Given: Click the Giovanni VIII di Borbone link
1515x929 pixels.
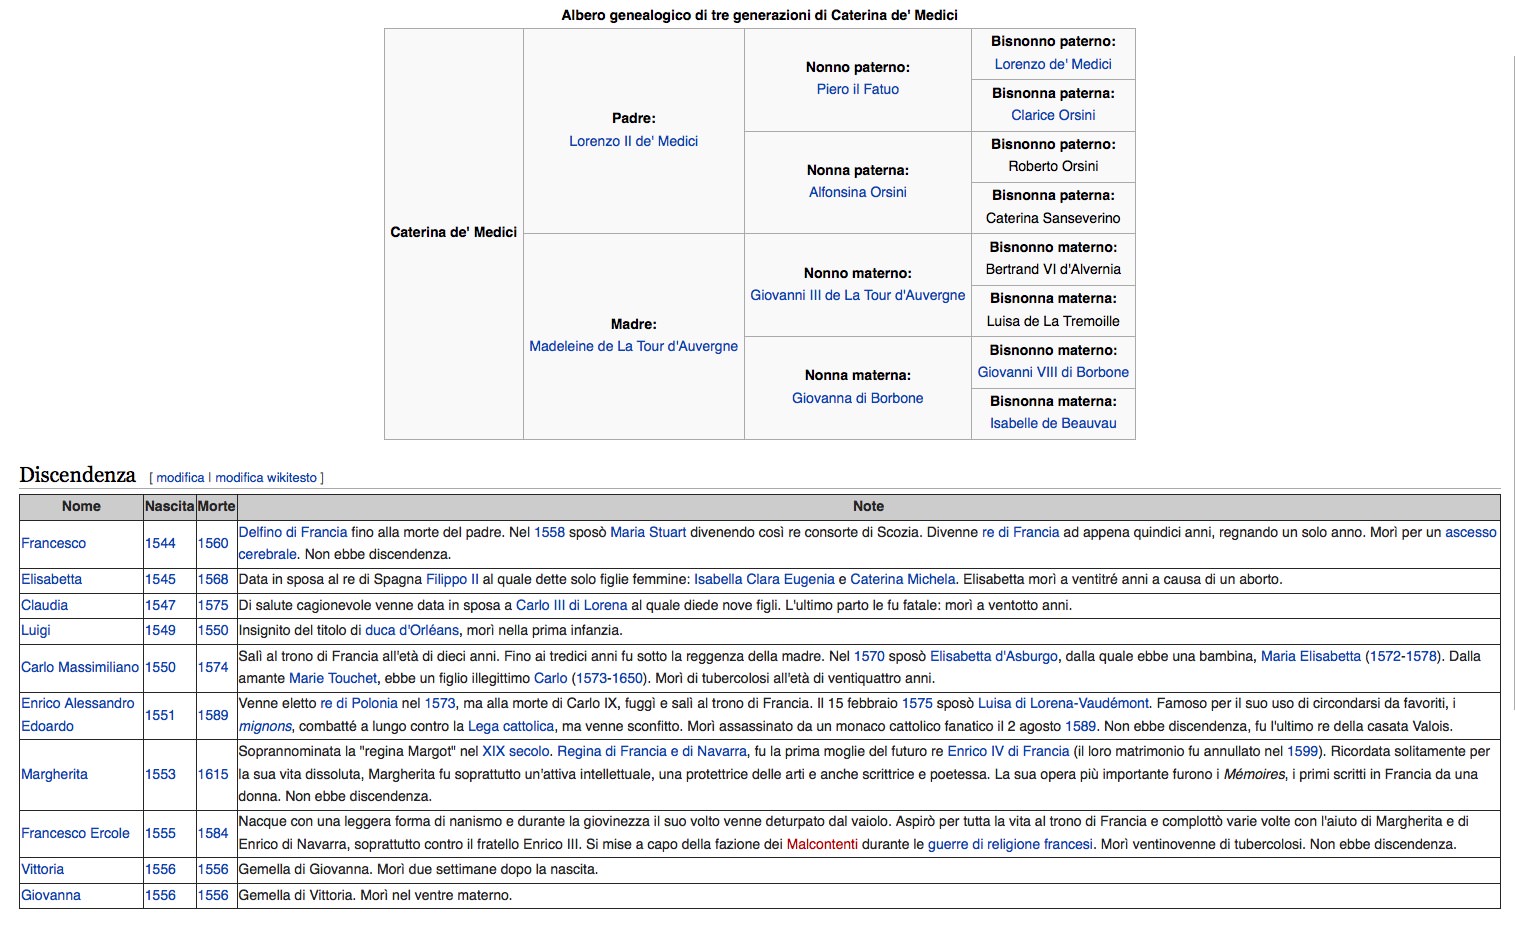Looking at the screenshot, I should tap(1052, 372).
